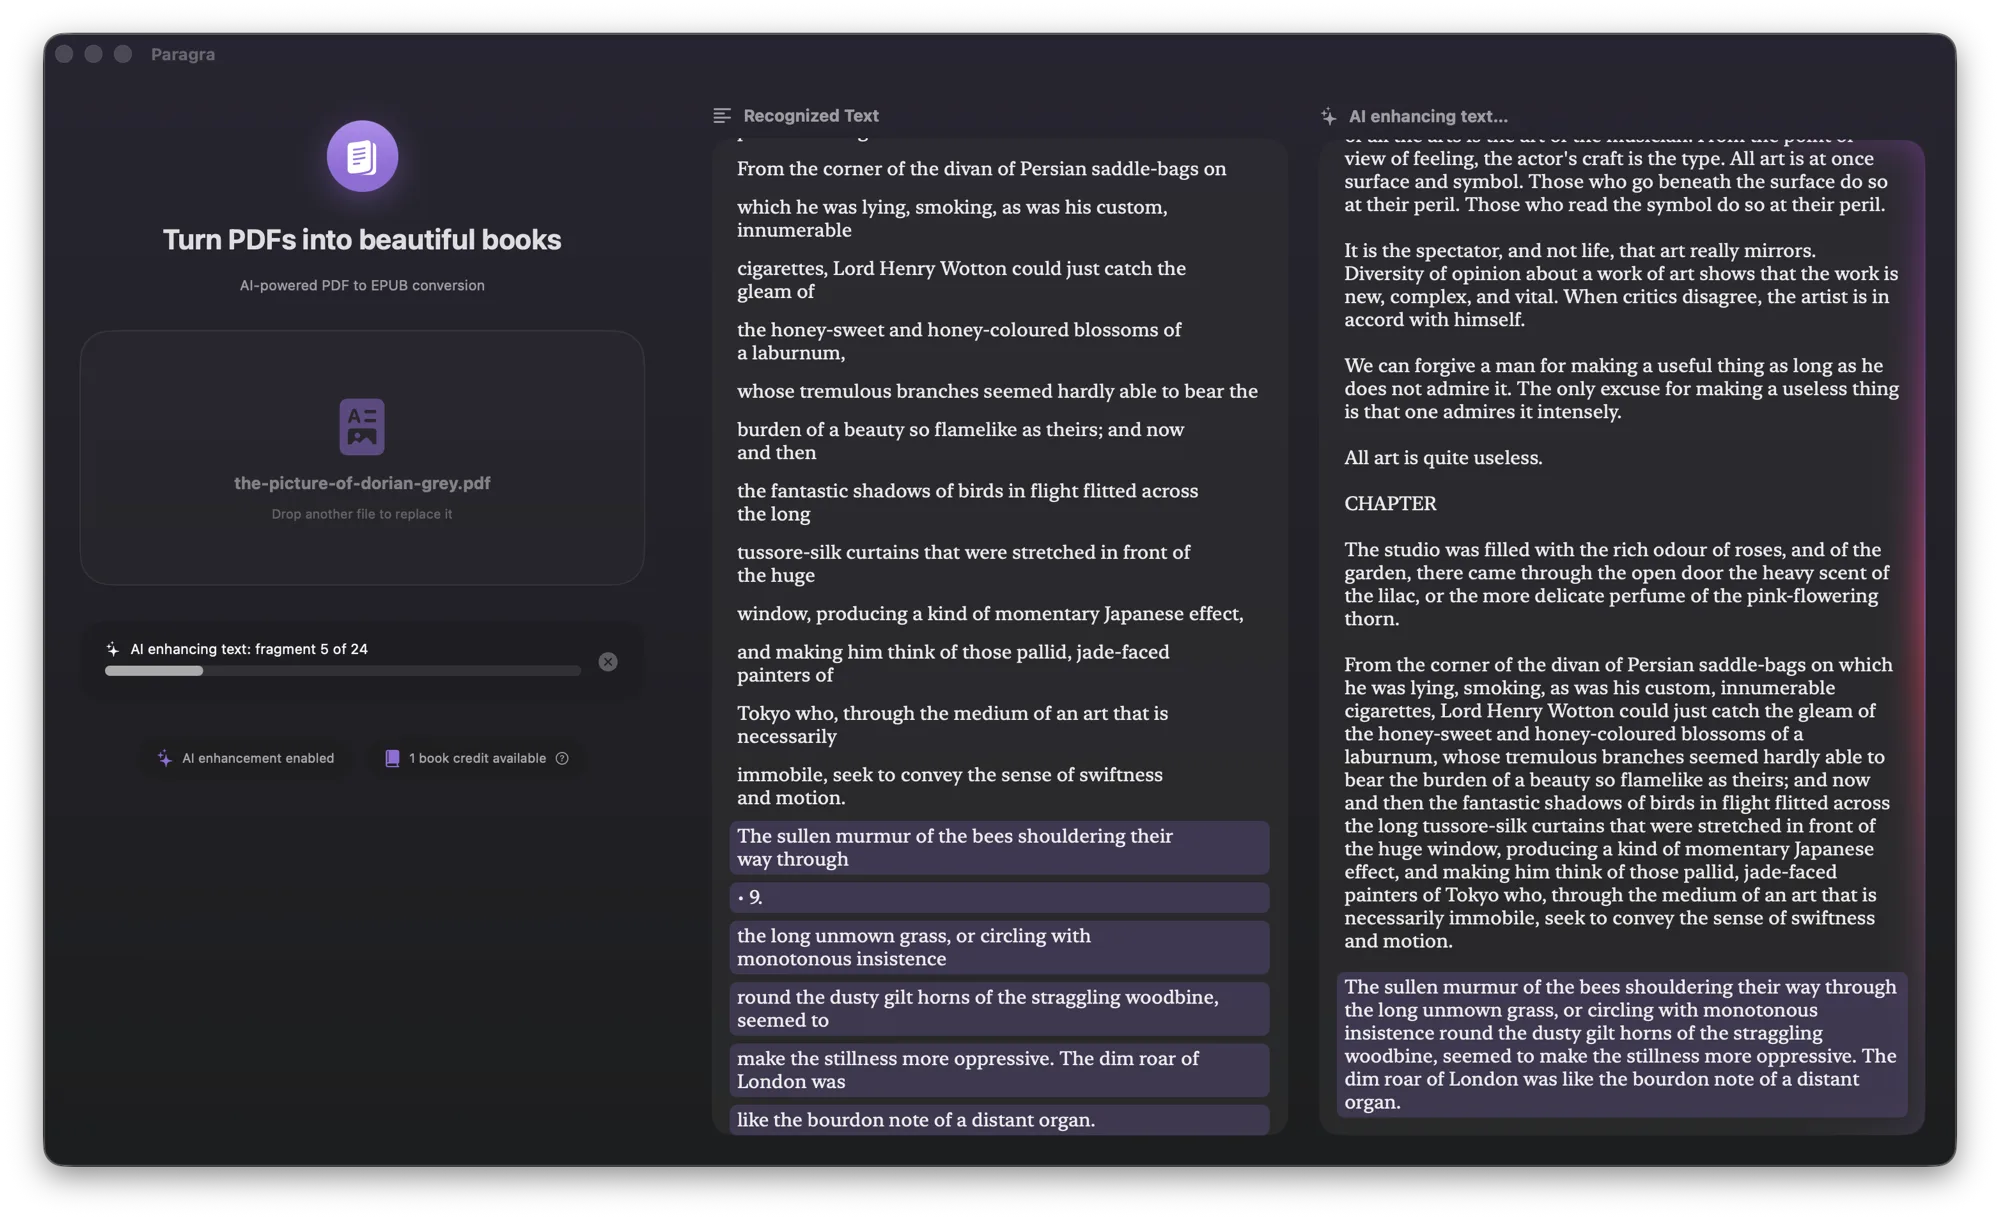Click 'like the bourdon note of a distant organ.'
The width and height of the screenshot is (2000, 1220).
pyautogui.click(x=999, y=1120)
